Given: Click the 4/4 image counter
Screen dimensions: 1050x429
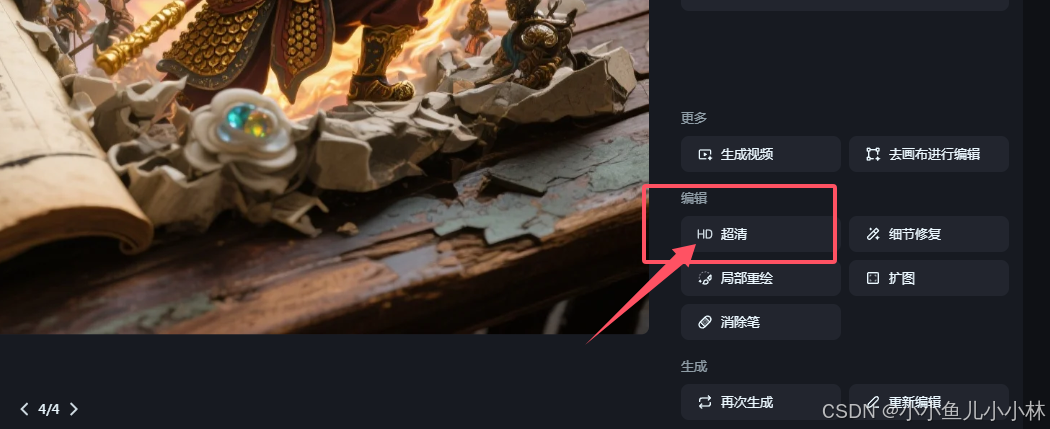Looking at the screenshot, I should (49, 409).
